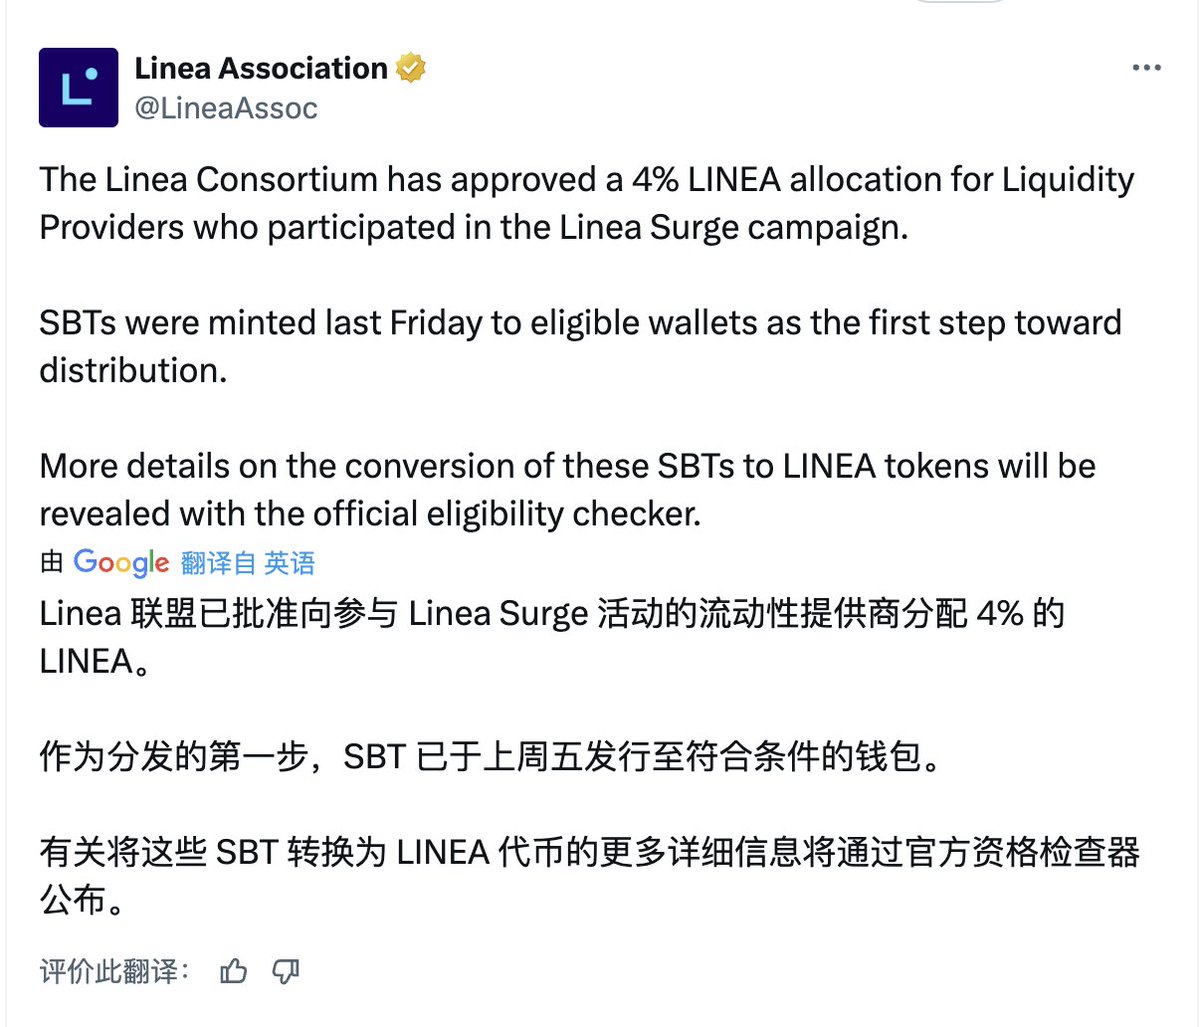
Task: Click the partially visible button at the top edge
Action: pyautogui.click(x=960, y=1)
